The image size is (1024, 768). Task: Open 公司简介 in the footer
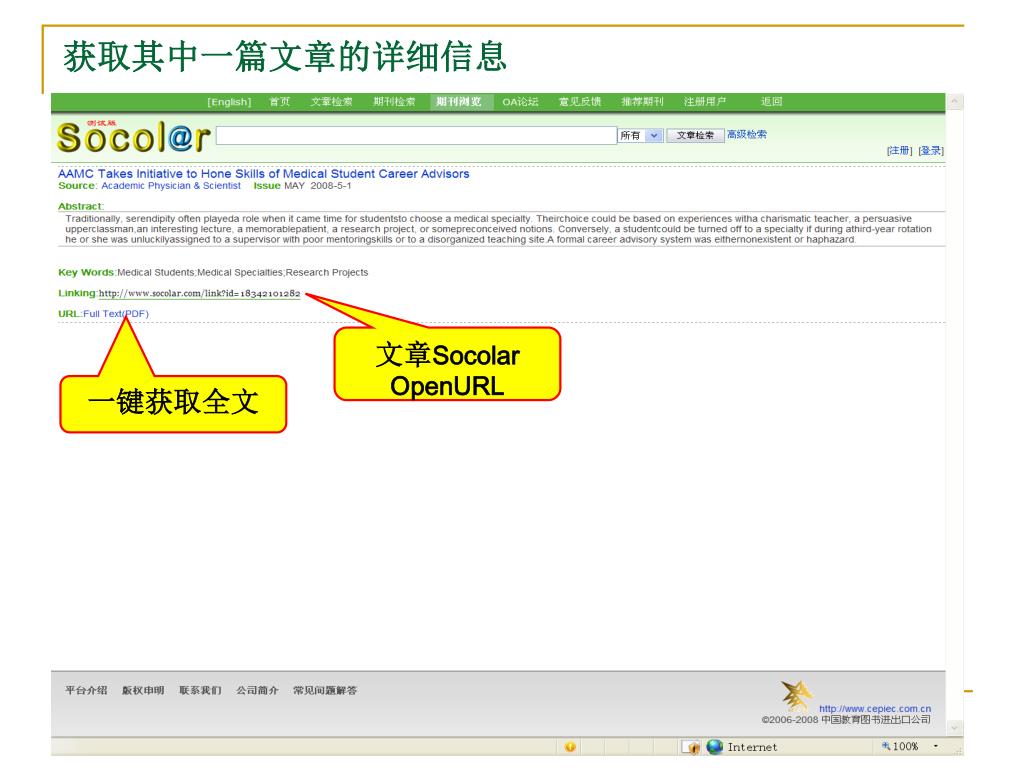click(257, 690)
